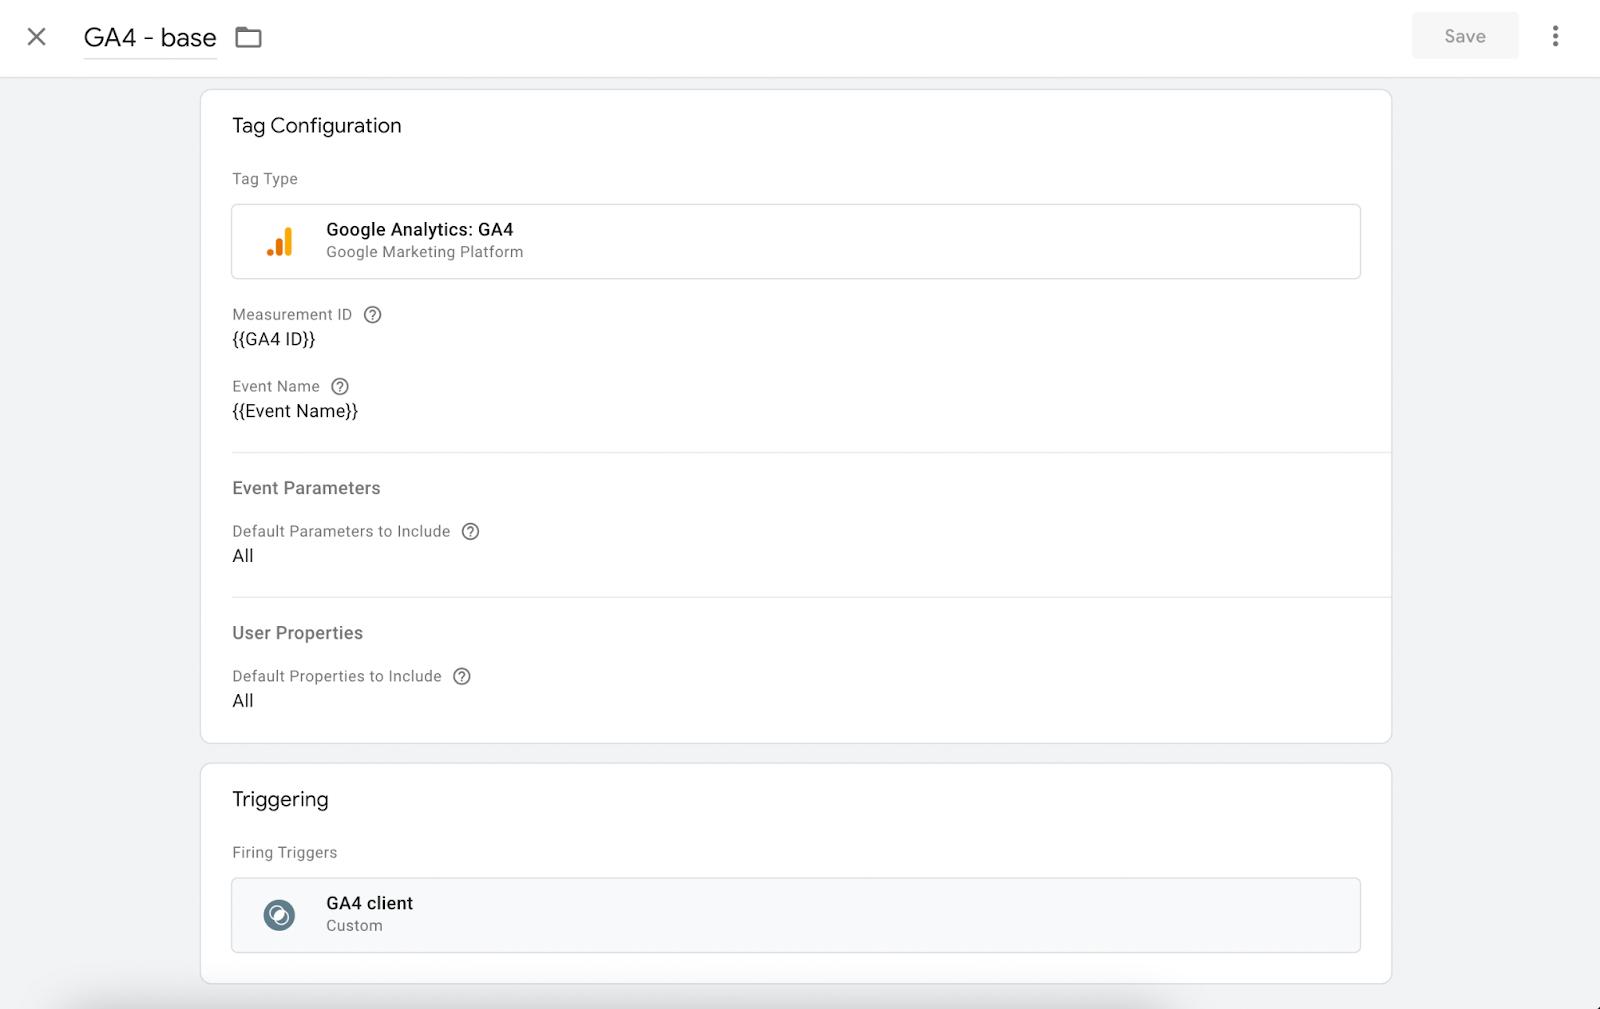Show help for Measurement ID
1600x1009 pixels.
[373, 314]
